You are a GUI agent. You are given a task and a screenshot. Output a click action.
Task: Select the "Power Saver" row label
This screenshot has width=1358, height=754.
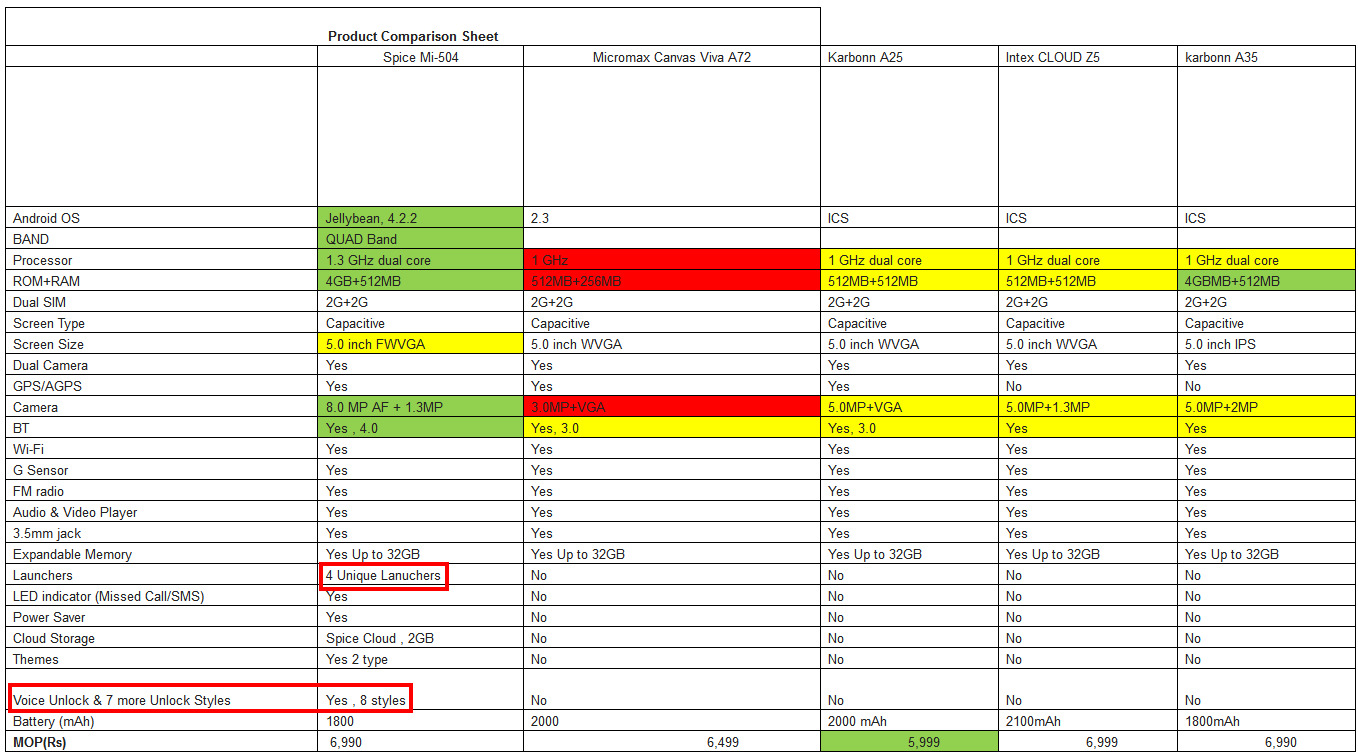click(49, 617)
